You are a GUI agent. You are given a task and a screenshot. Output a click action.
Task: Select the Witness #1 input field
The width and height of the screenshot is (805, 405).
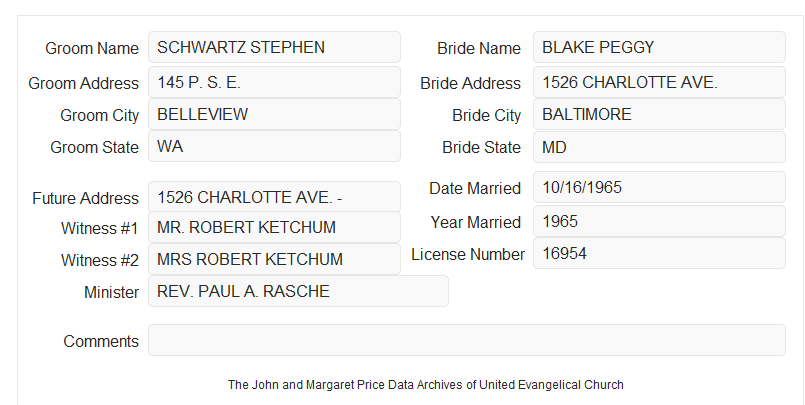click(x=274, y=227)
